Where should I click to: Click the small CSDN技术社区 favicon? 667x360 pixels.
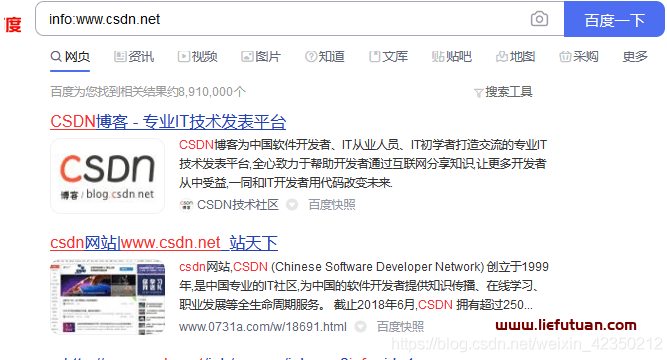click(186, 205)
